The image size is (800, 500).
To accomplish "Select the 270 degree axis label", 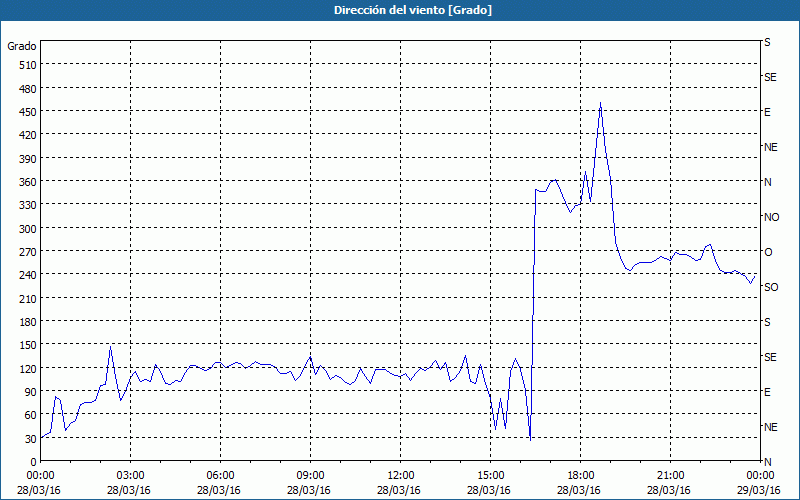I will point(29,252).
